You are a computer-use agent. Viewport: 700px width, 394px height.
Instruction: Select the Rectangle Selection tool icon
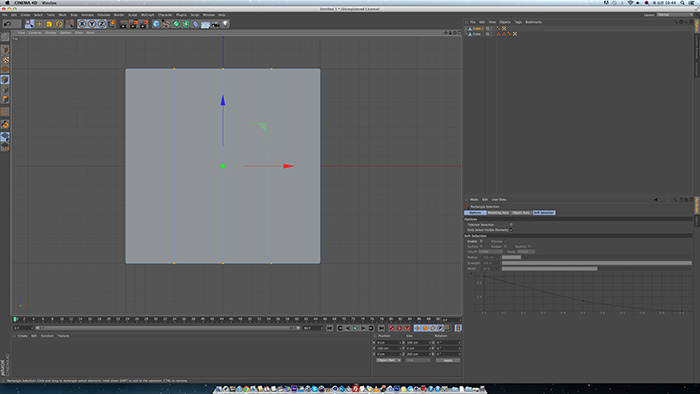point(29,24)
